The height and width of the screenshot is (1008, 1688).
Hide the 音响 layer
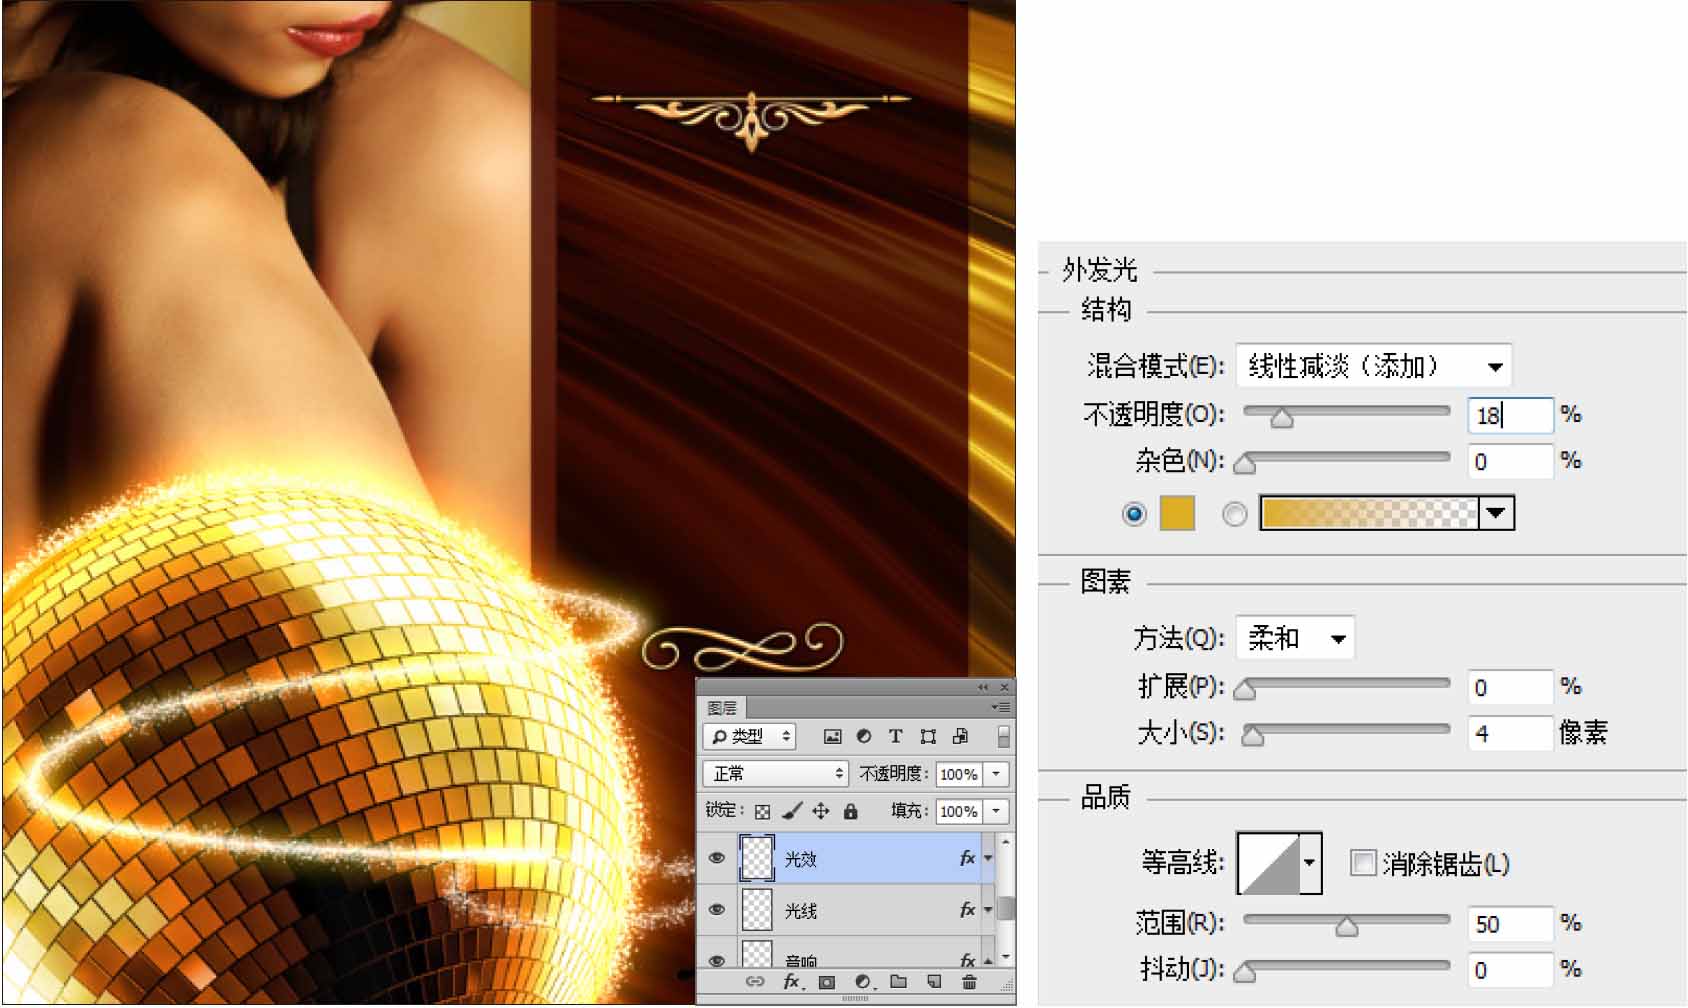(717, 960)
